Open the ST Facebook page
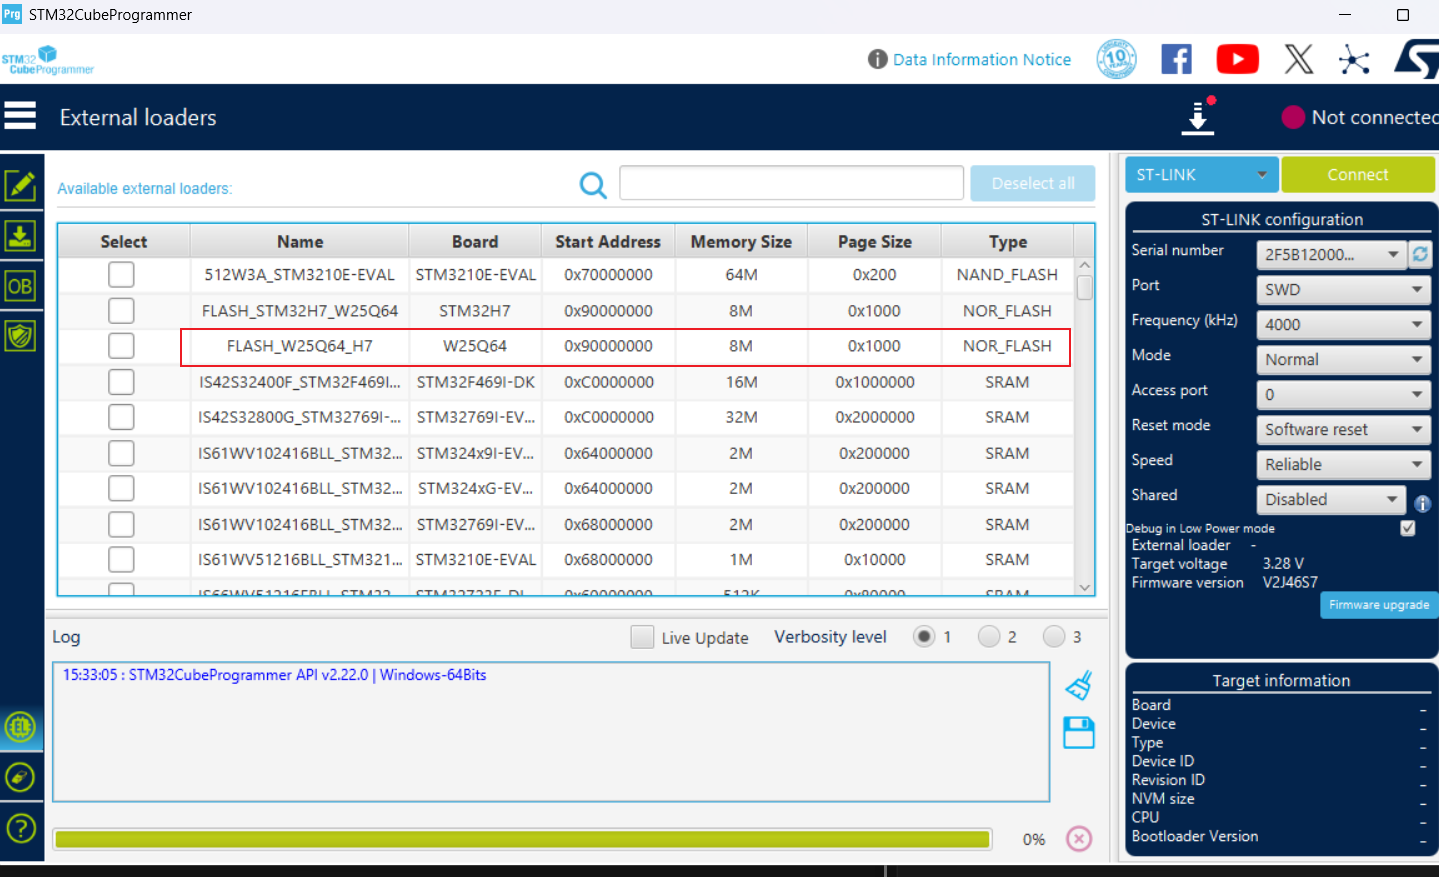Viewport: 1439px width, 877px height. coord(1176,59)
